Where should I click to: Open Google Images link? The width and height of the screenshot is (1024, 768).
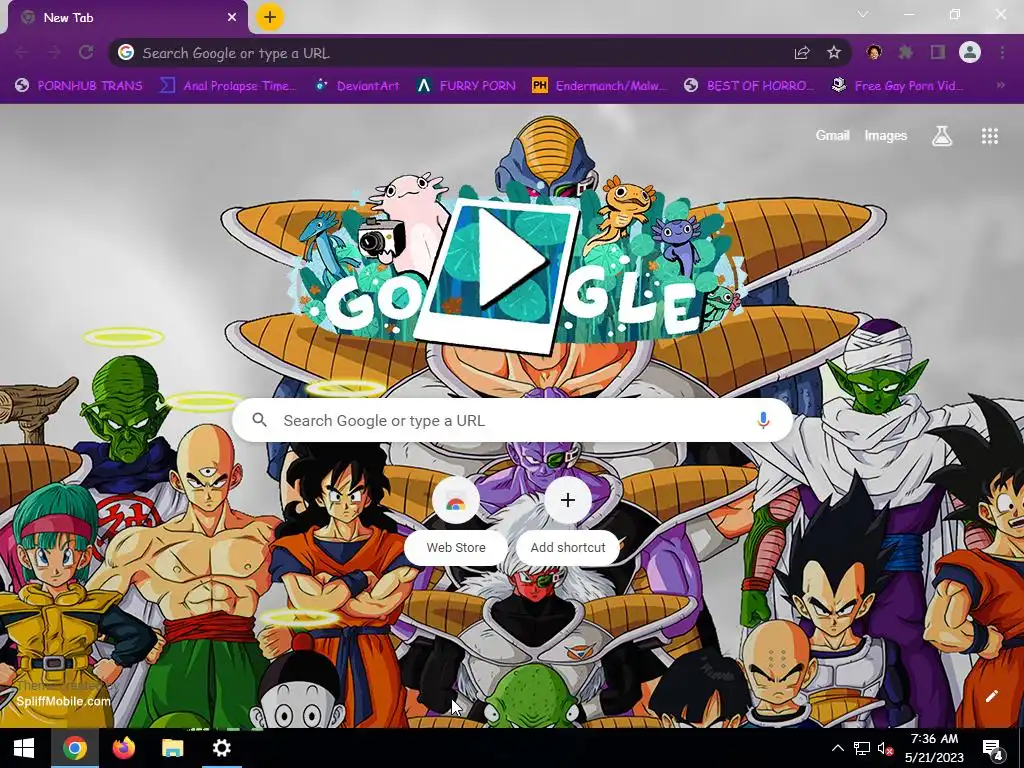coord(886,135)
